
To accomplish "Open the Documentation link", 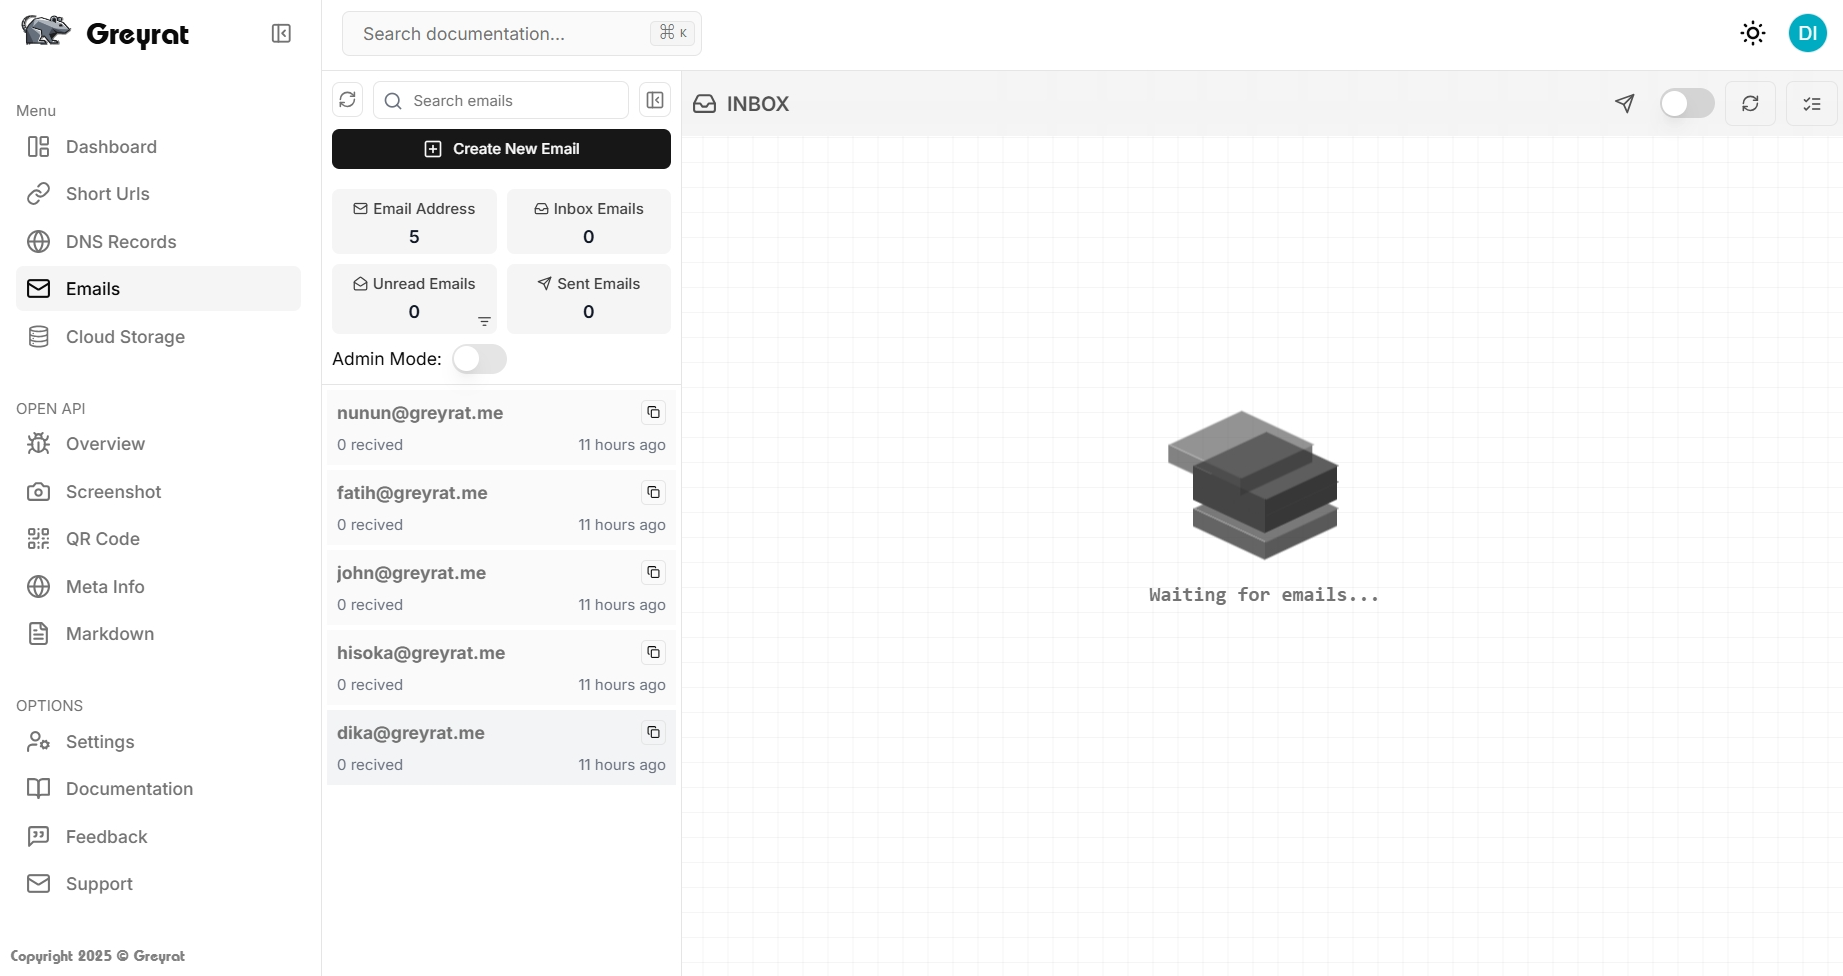I will pos(129,789).
